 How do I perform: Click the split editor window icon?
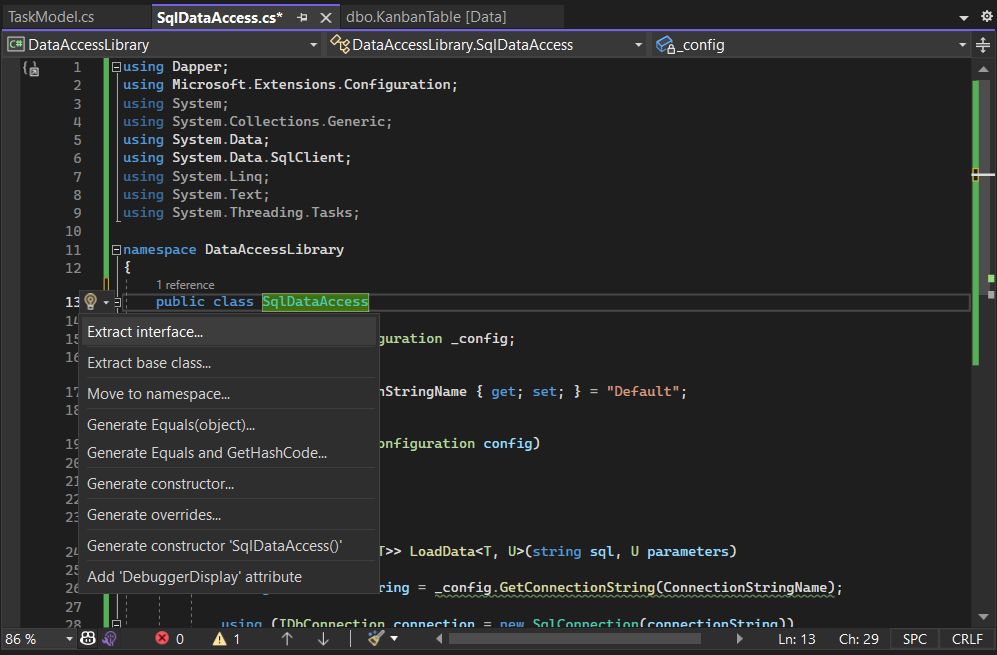point(983,45)
